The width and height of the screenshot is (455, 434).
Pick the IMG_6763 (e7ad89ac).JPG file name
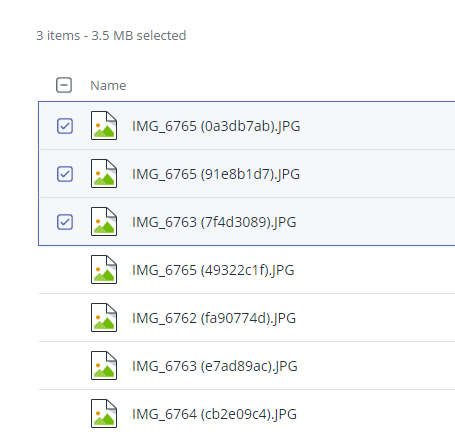215,366
